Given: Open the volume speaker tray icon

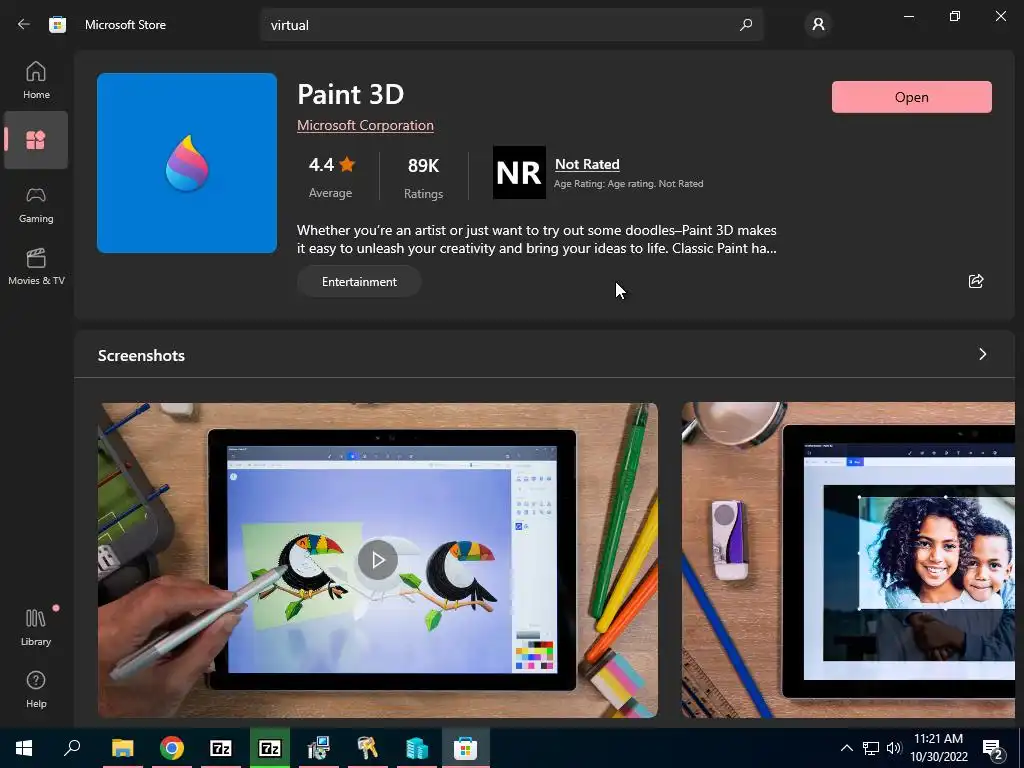Looking at the screenshot, I should click(894, 748).
